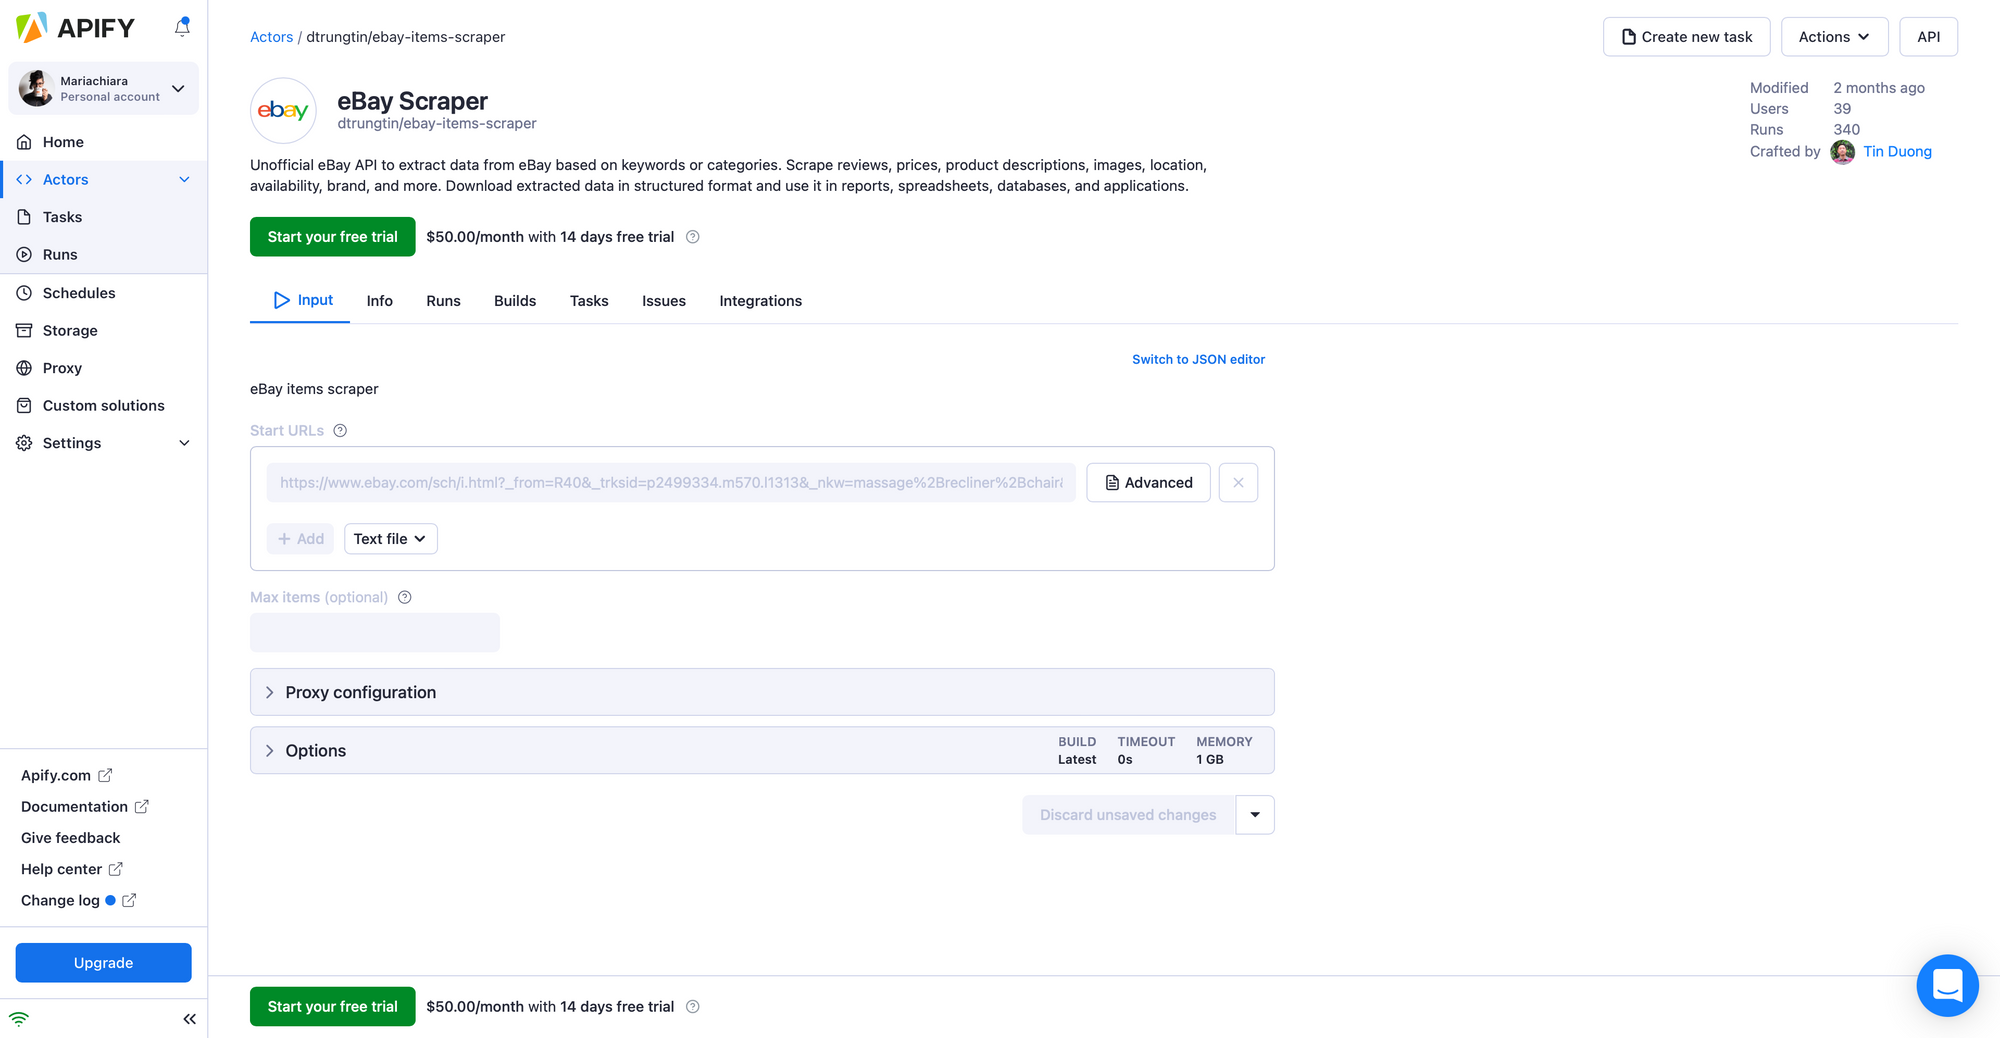Click the eBay logo thumbnail
The height and width of the screenshot is (1038, 2000).
[x=283, y=110]
